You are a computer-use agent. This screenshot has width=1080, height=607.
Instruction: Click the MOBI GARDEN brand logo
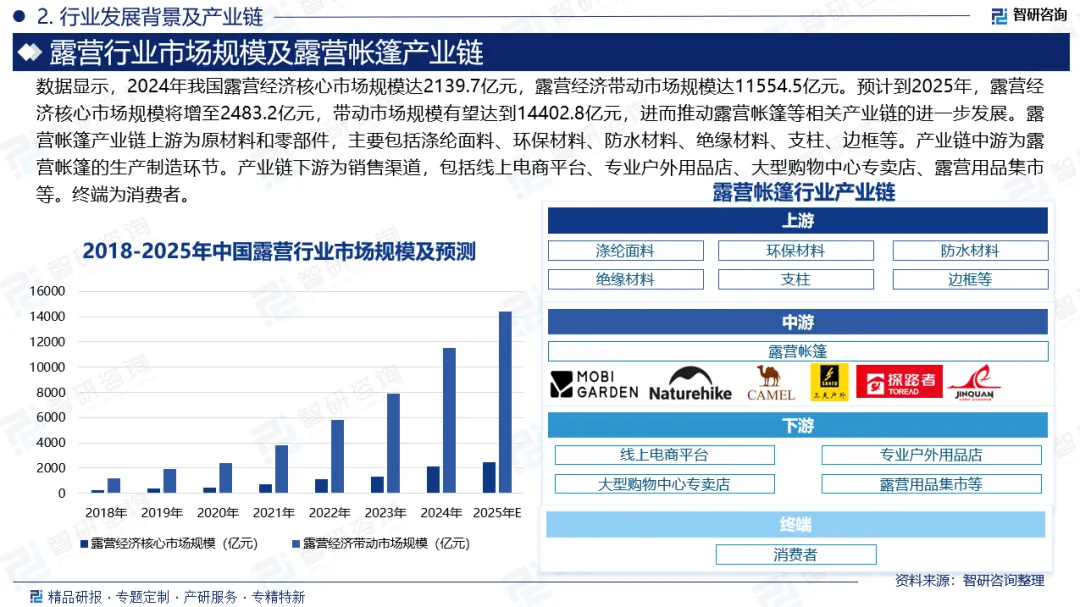594,384
